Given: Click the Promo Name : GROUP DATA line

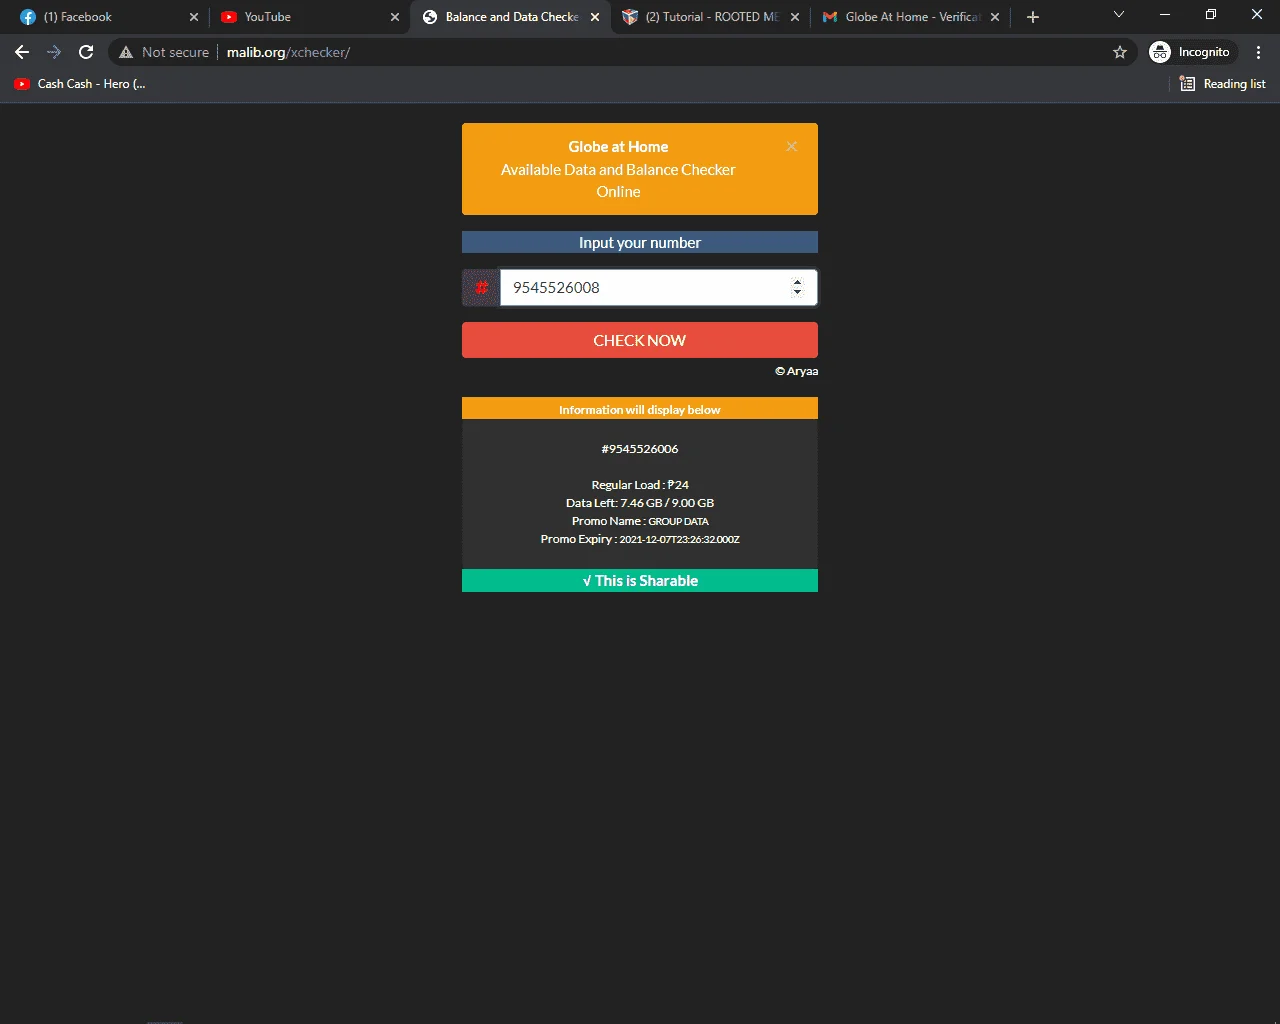Looking at the screenshot, I should point(640,521).
